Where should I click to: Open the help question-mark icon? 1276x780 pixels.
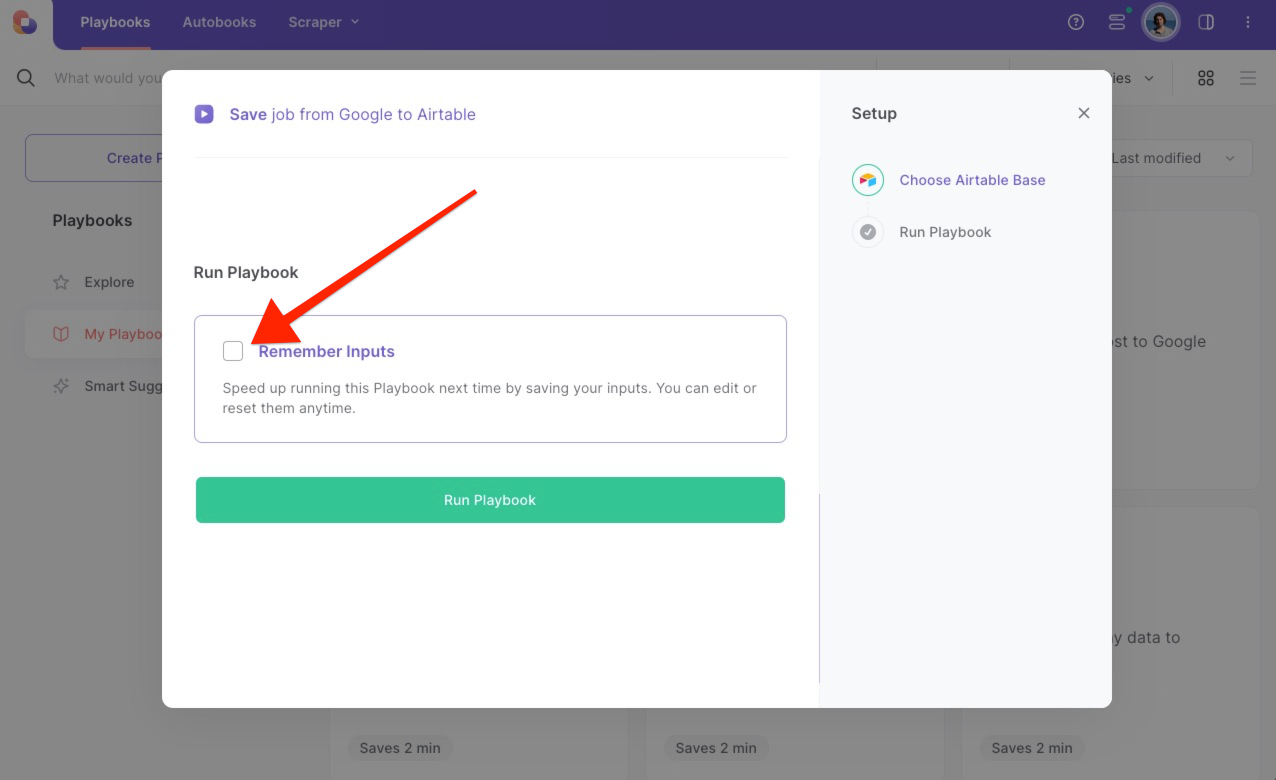click(x=1076, y=22)
